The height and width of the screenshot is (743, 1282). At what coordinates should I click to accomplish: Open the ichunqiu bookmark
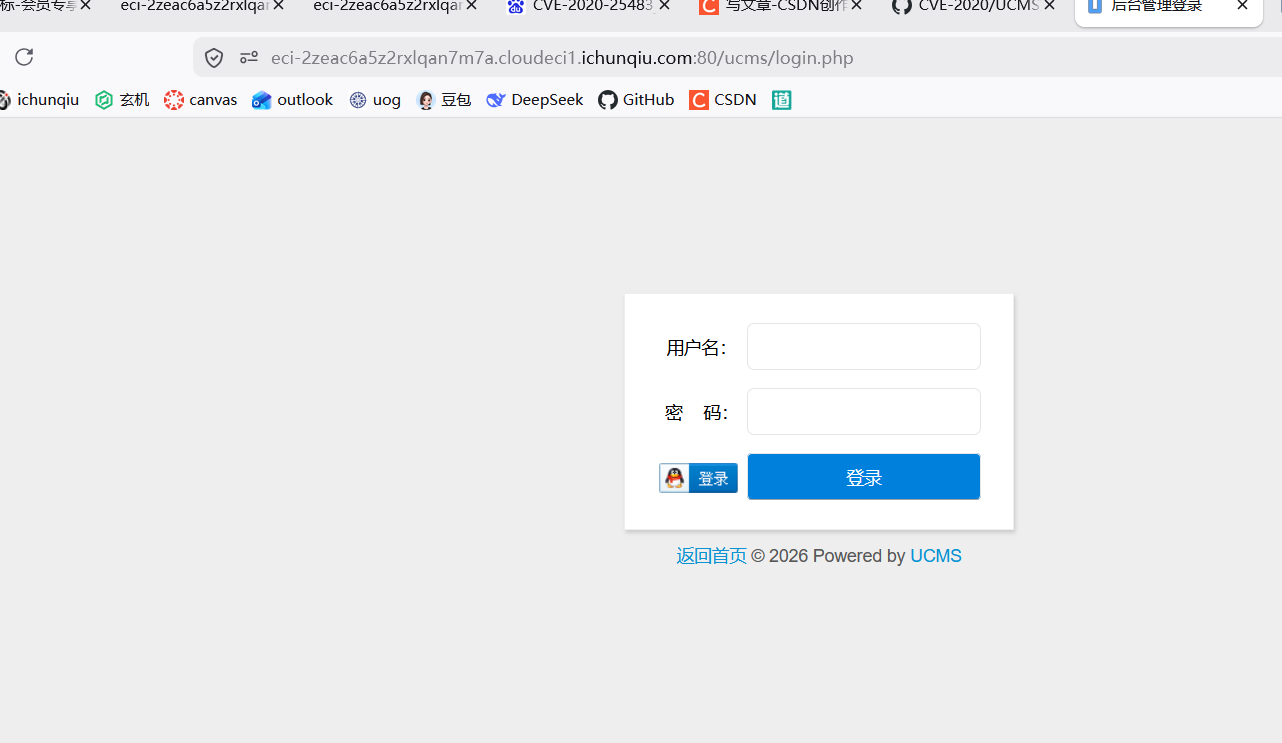coord(39,100)
